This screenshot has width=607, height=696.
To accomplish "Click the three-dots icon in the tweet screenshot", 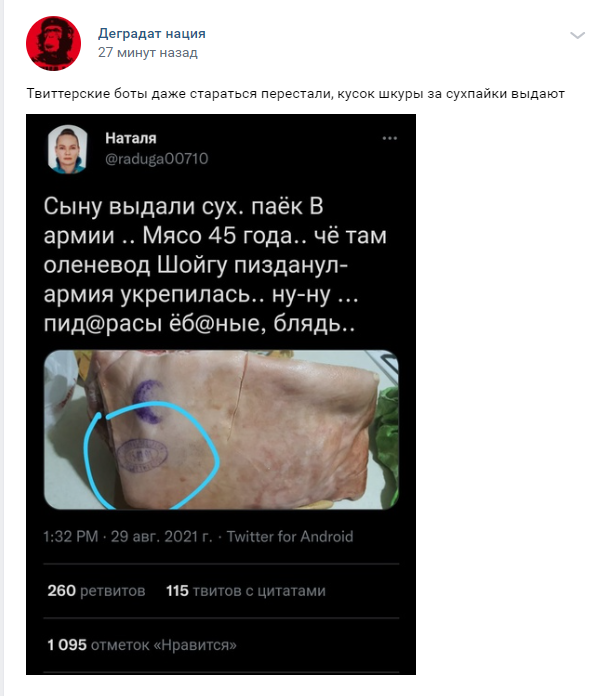I will point(390,138).
